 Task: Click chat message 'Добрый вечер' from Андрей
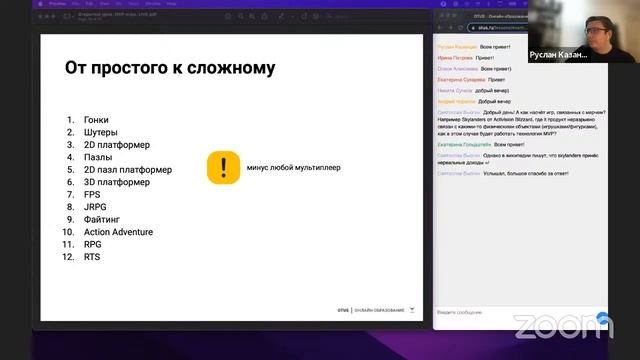click(494, 101)
